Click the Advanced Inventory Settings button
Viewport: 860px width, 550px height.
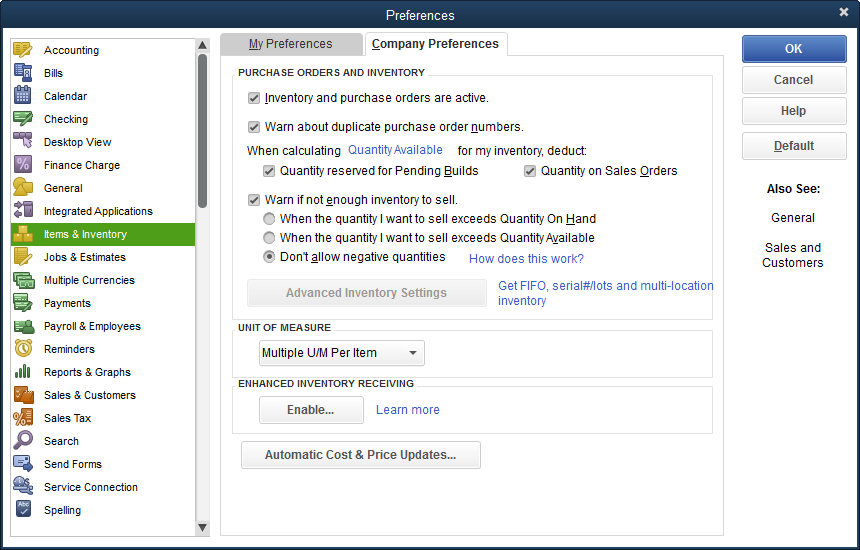366,293
